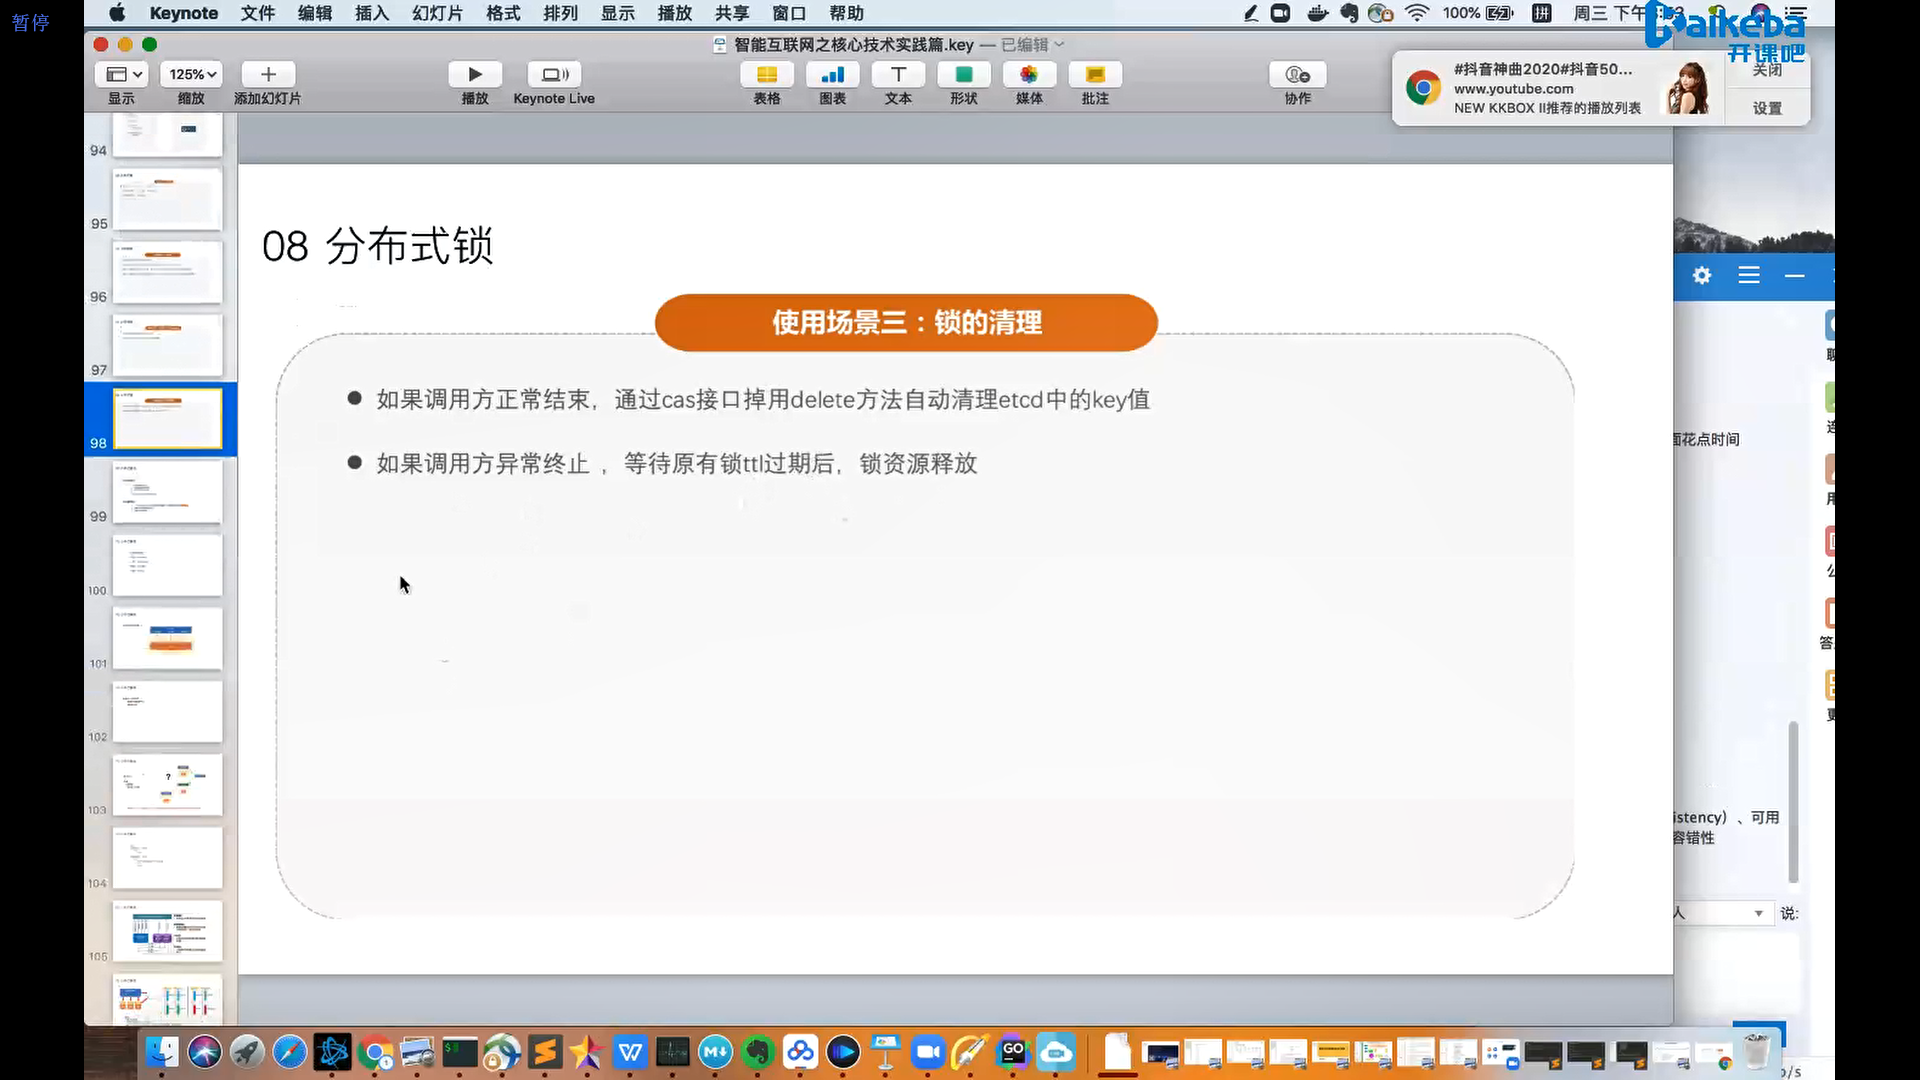Open the Chart toolbar icon
This screenshot has height=1080, width=1920.
(832, 75)
